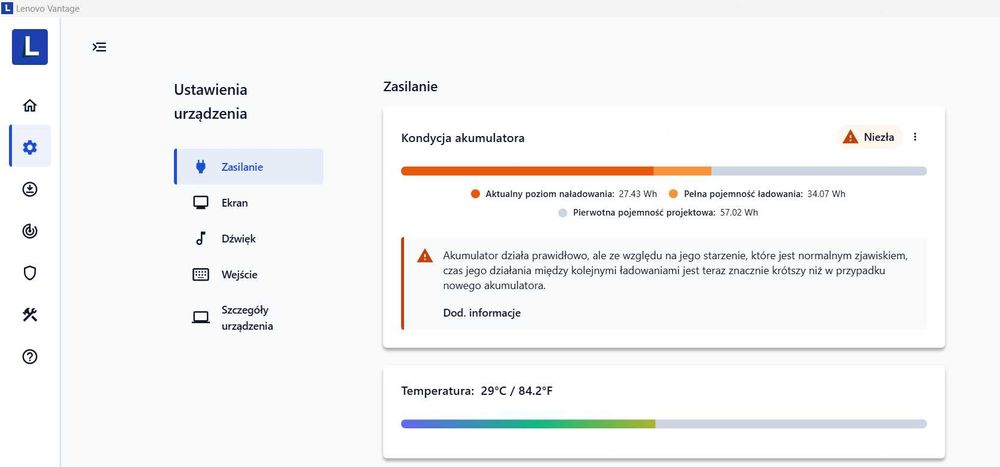The height and width of the screenshot is (467, 1000).
Task: Open battery condition more options menu
Action: pyautogui.click(x=915, y=137)
